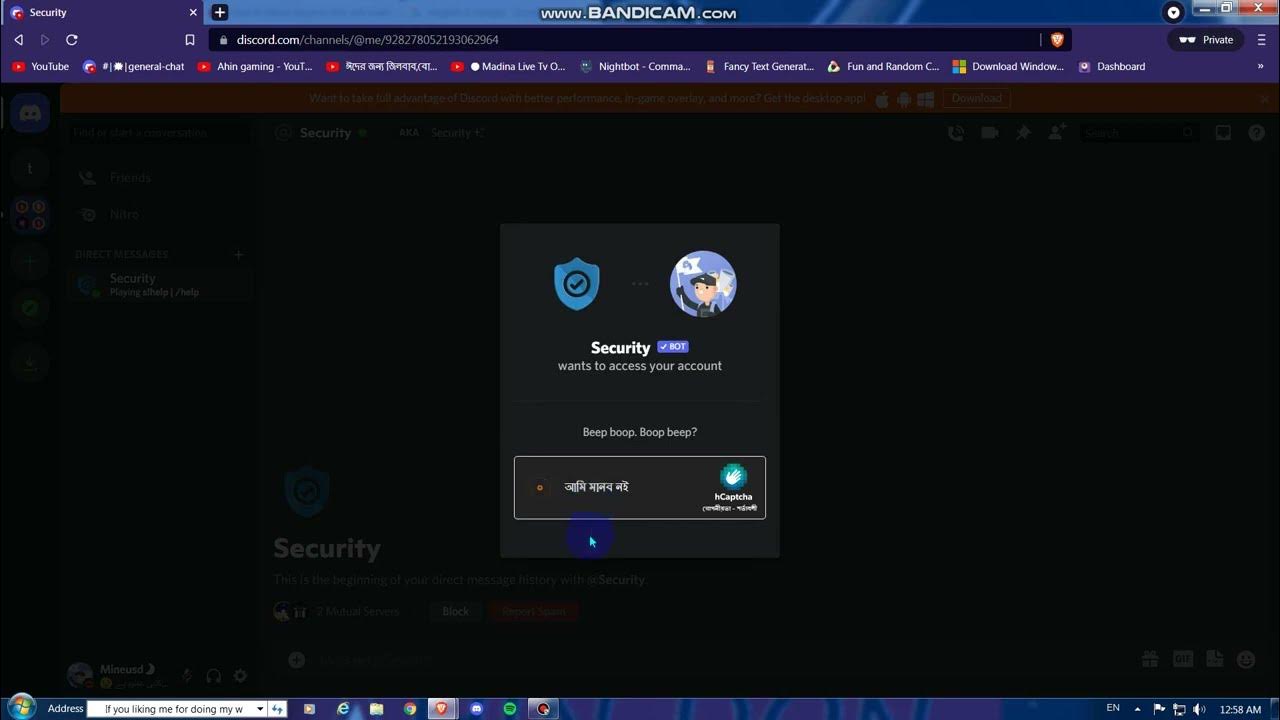Click the browser back button

pos(18,40)
